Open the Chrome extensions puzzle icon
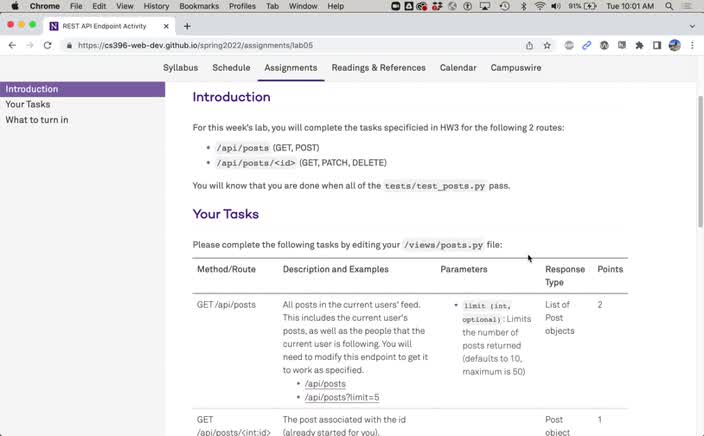Viewport: 704px width, 436px height. pyautogui.click(x=639, y=45)
